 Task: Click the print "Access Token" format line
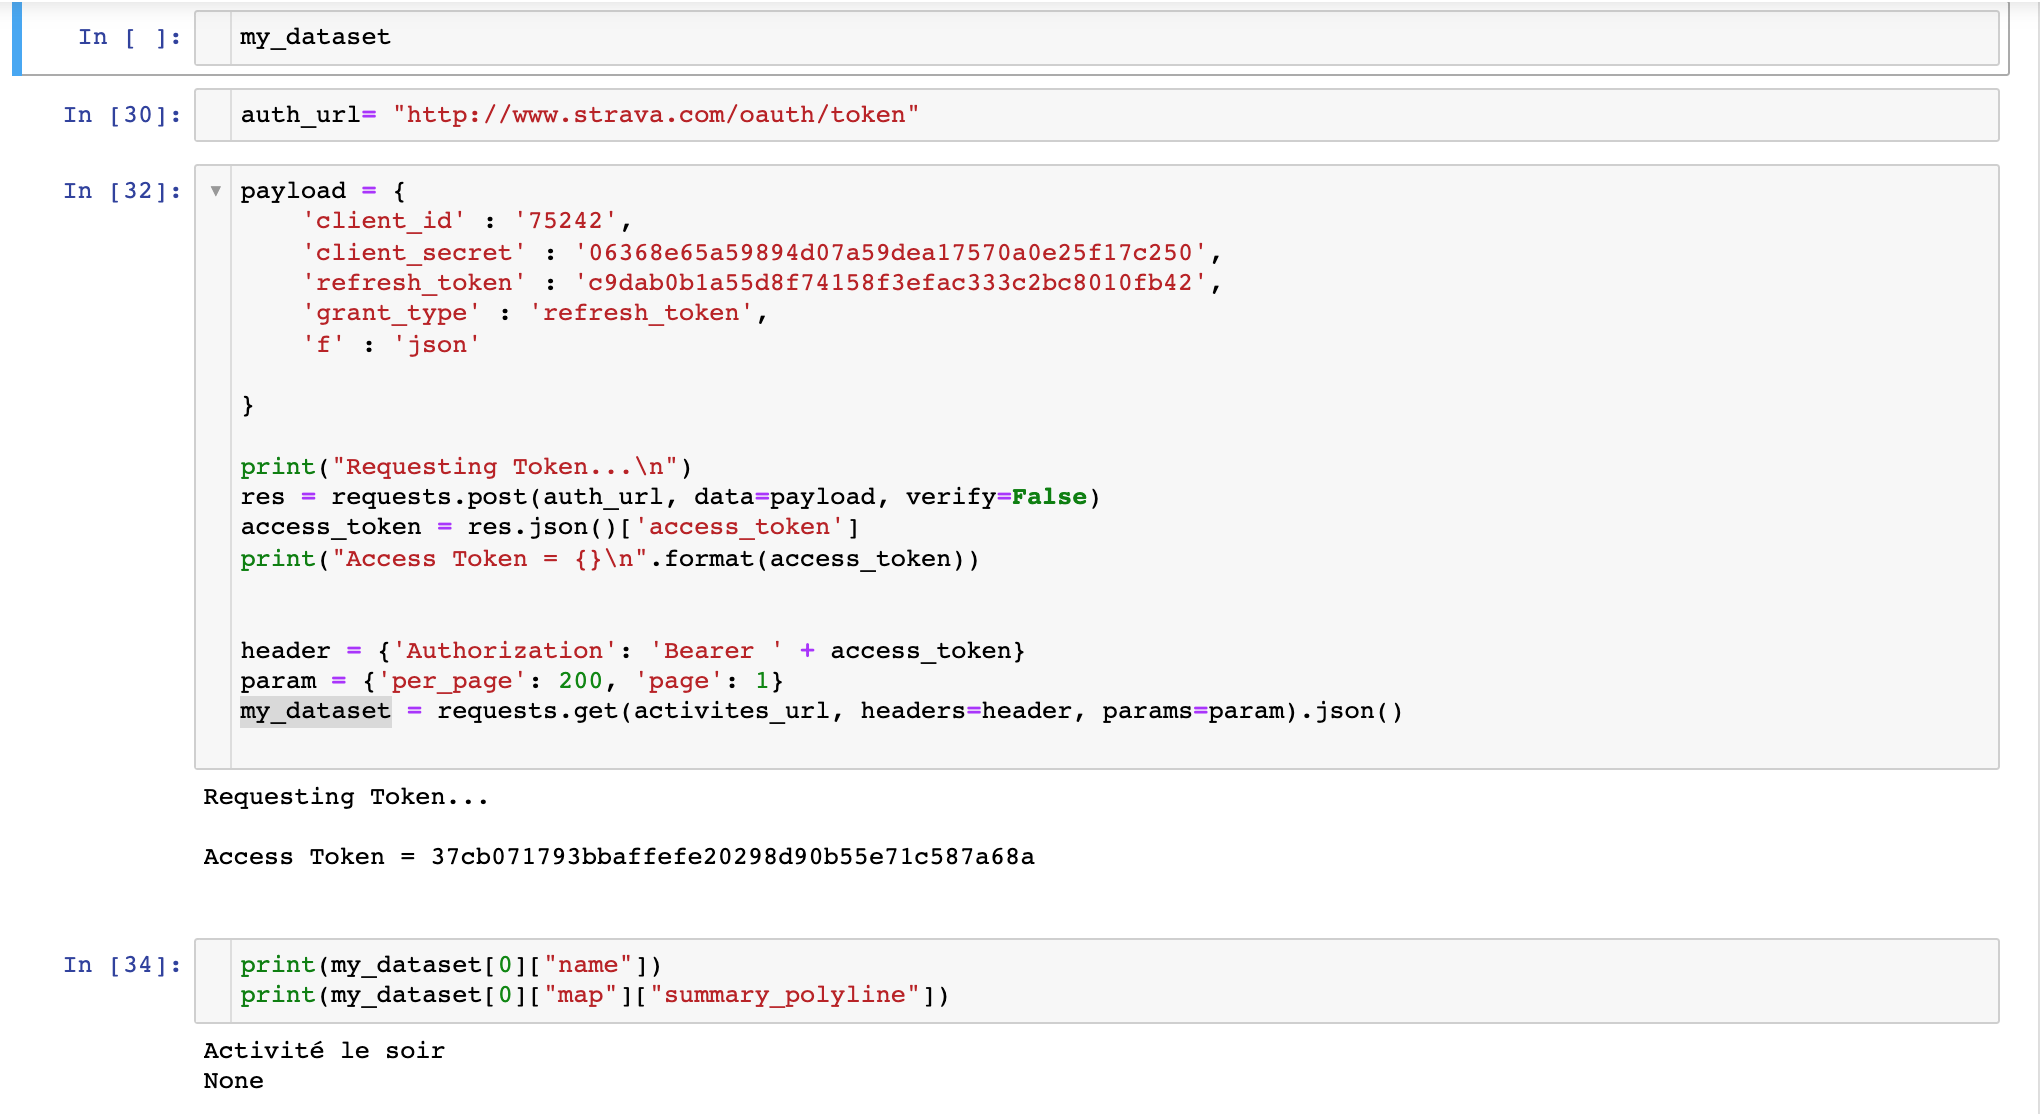(x=610, y=559)
